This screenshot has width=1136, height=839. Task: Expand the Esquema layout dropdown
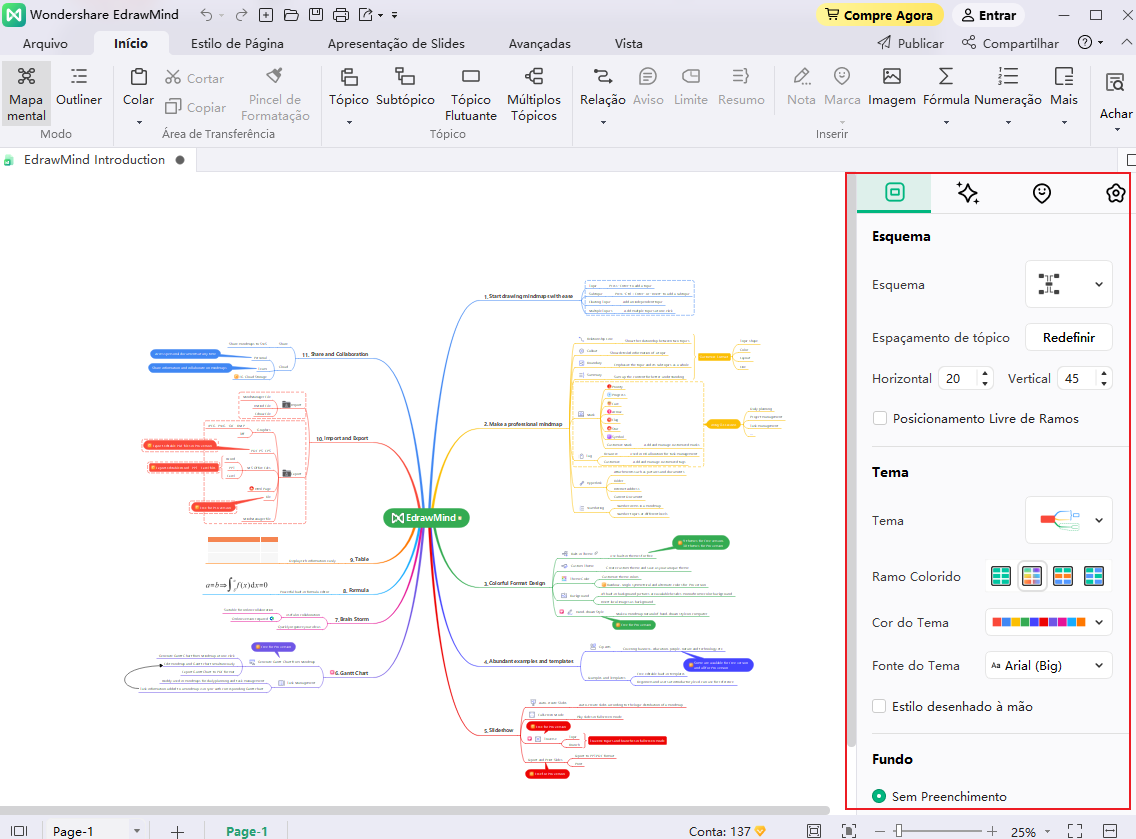click(1068, 285)
